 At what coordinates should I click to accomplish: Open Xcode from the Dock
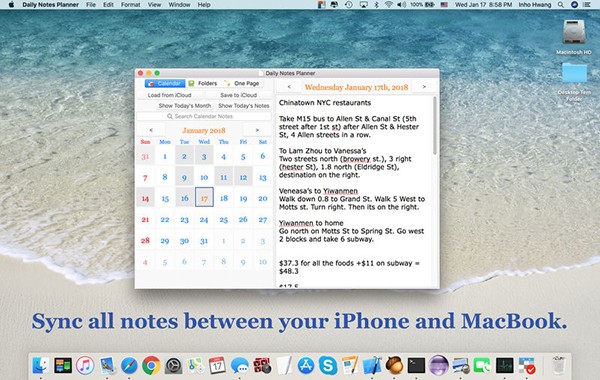pos(372,365)
